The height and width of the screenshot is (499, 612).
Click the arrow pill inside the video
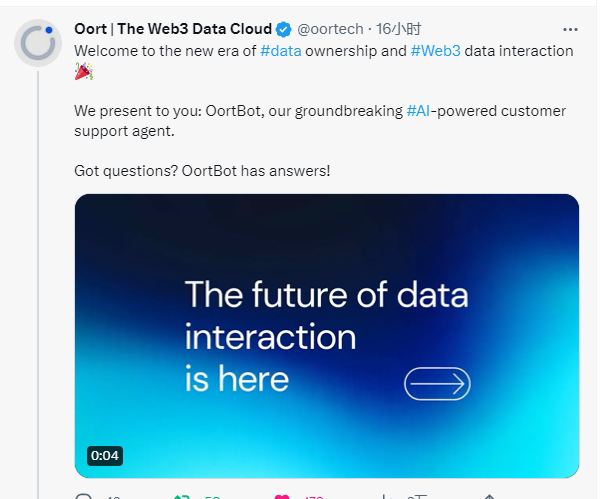click(x=437, y=384)
